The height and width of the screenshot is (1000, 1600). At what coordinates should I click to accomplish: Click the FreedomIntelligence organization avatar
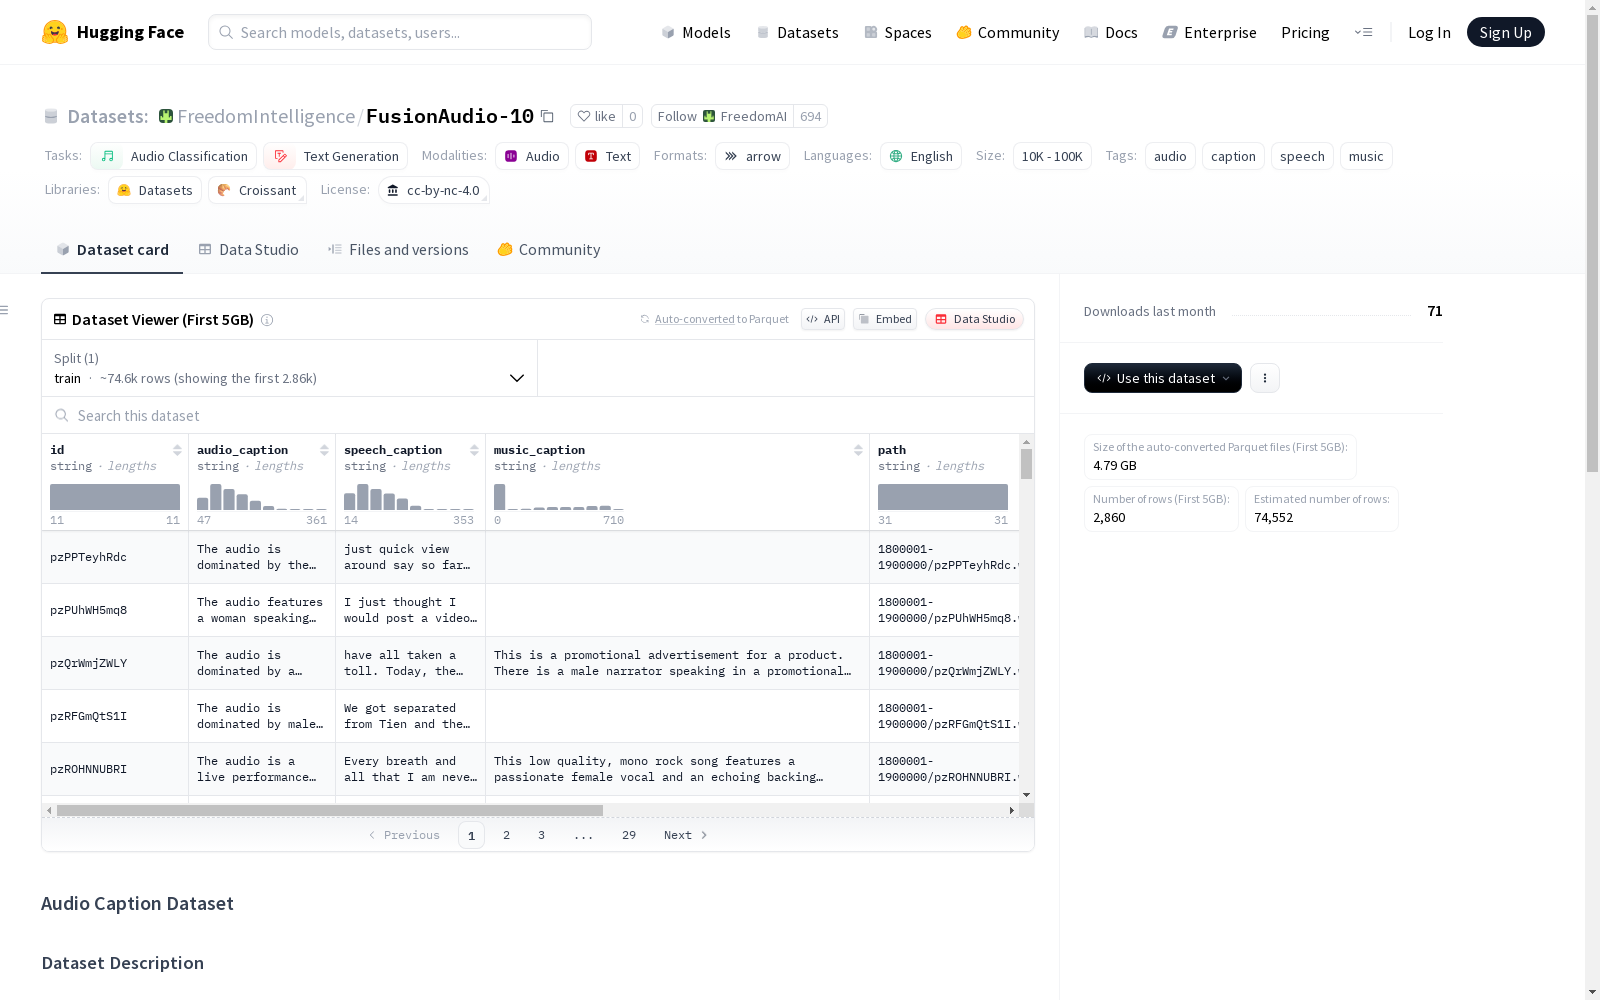pyautogui.click(x=166, y=116)
